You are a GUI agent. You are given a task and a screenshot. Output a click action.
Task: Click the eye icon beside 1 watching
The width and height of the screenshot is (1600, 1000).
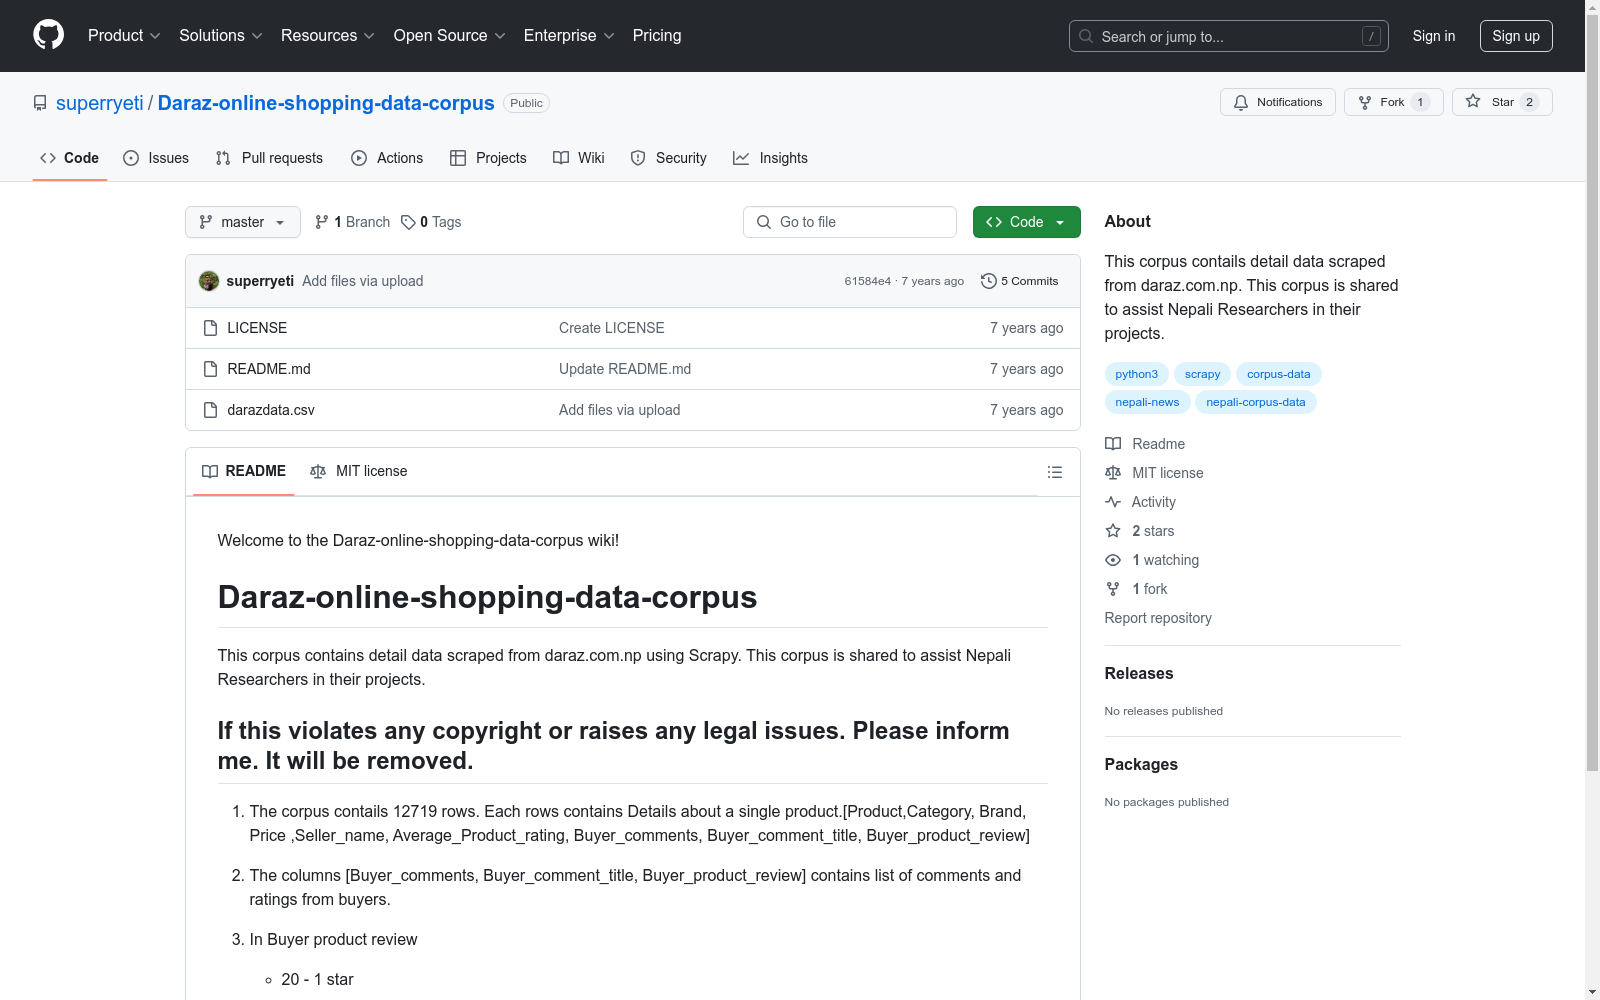1113,560
